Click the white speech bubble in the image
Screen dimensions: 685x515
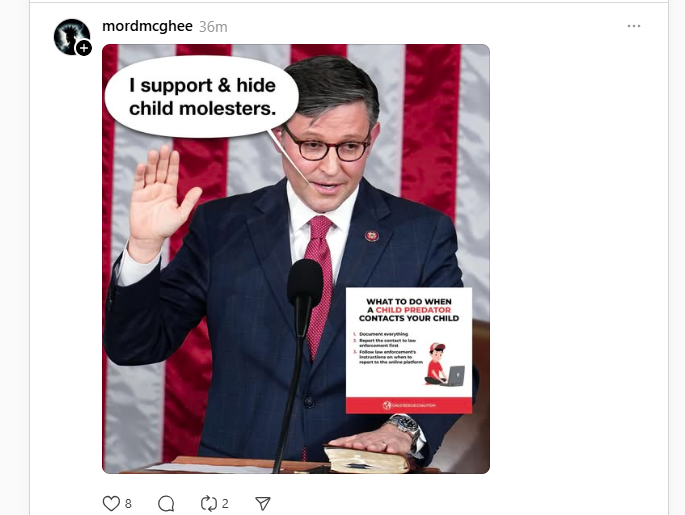click(x=202, y=97)
